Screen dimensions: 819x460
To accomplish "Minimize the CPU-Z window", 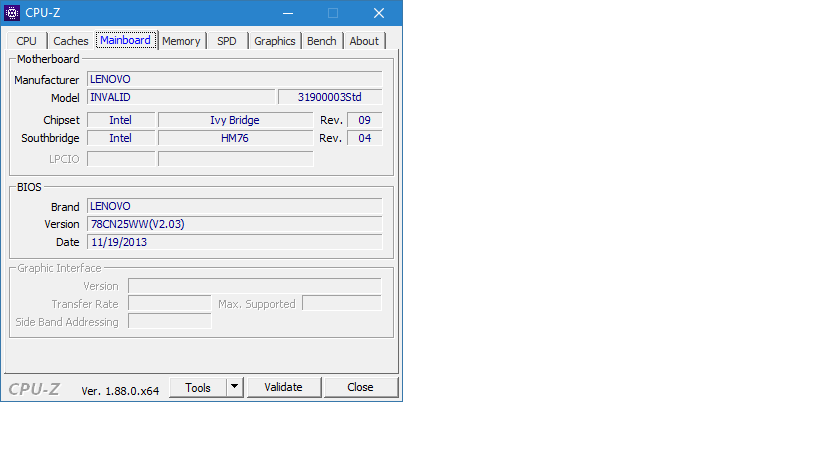I will [x=288, y=13].
